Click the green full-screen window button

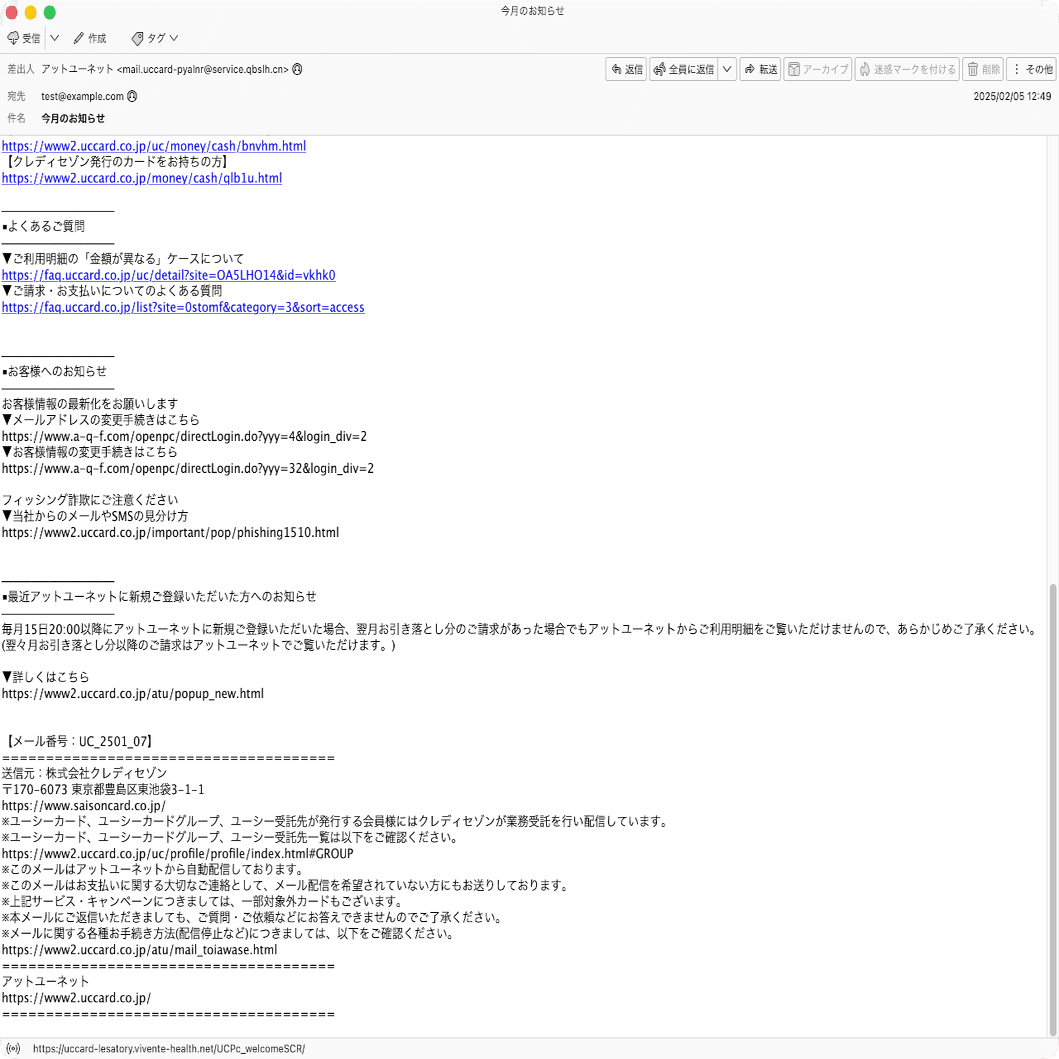click(x=50, y=12)
